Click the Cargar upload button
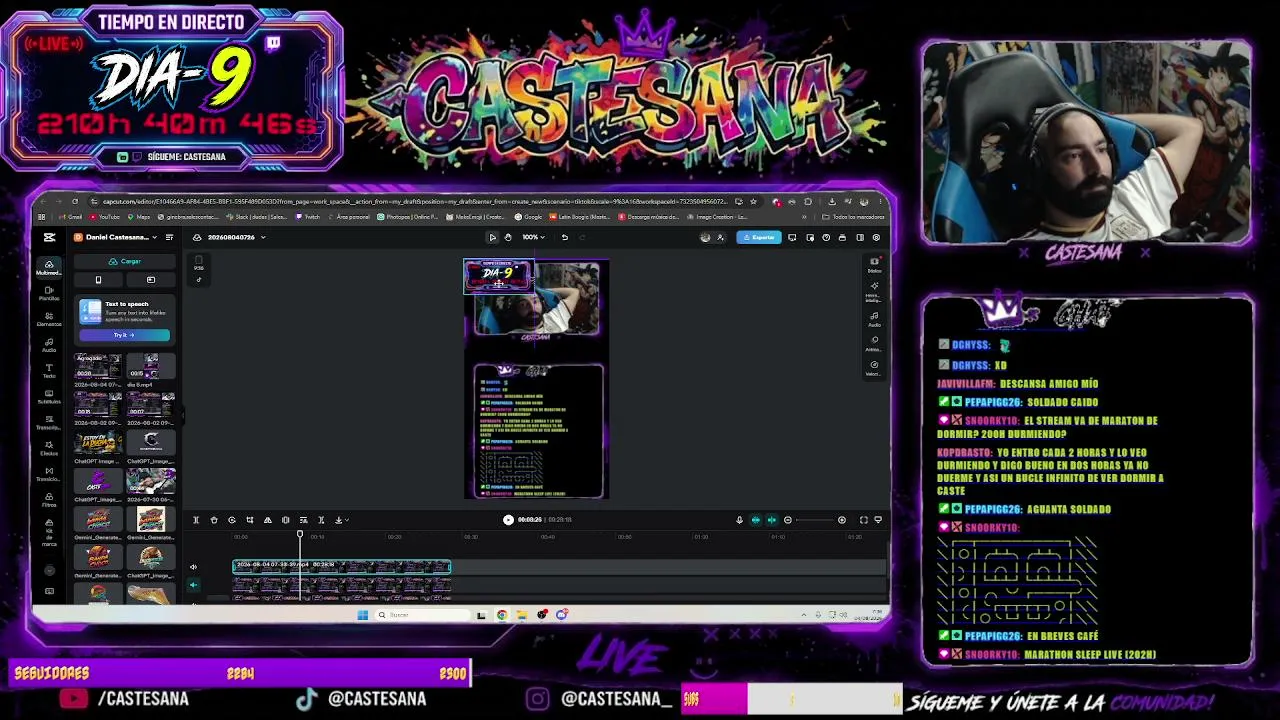 125,261
